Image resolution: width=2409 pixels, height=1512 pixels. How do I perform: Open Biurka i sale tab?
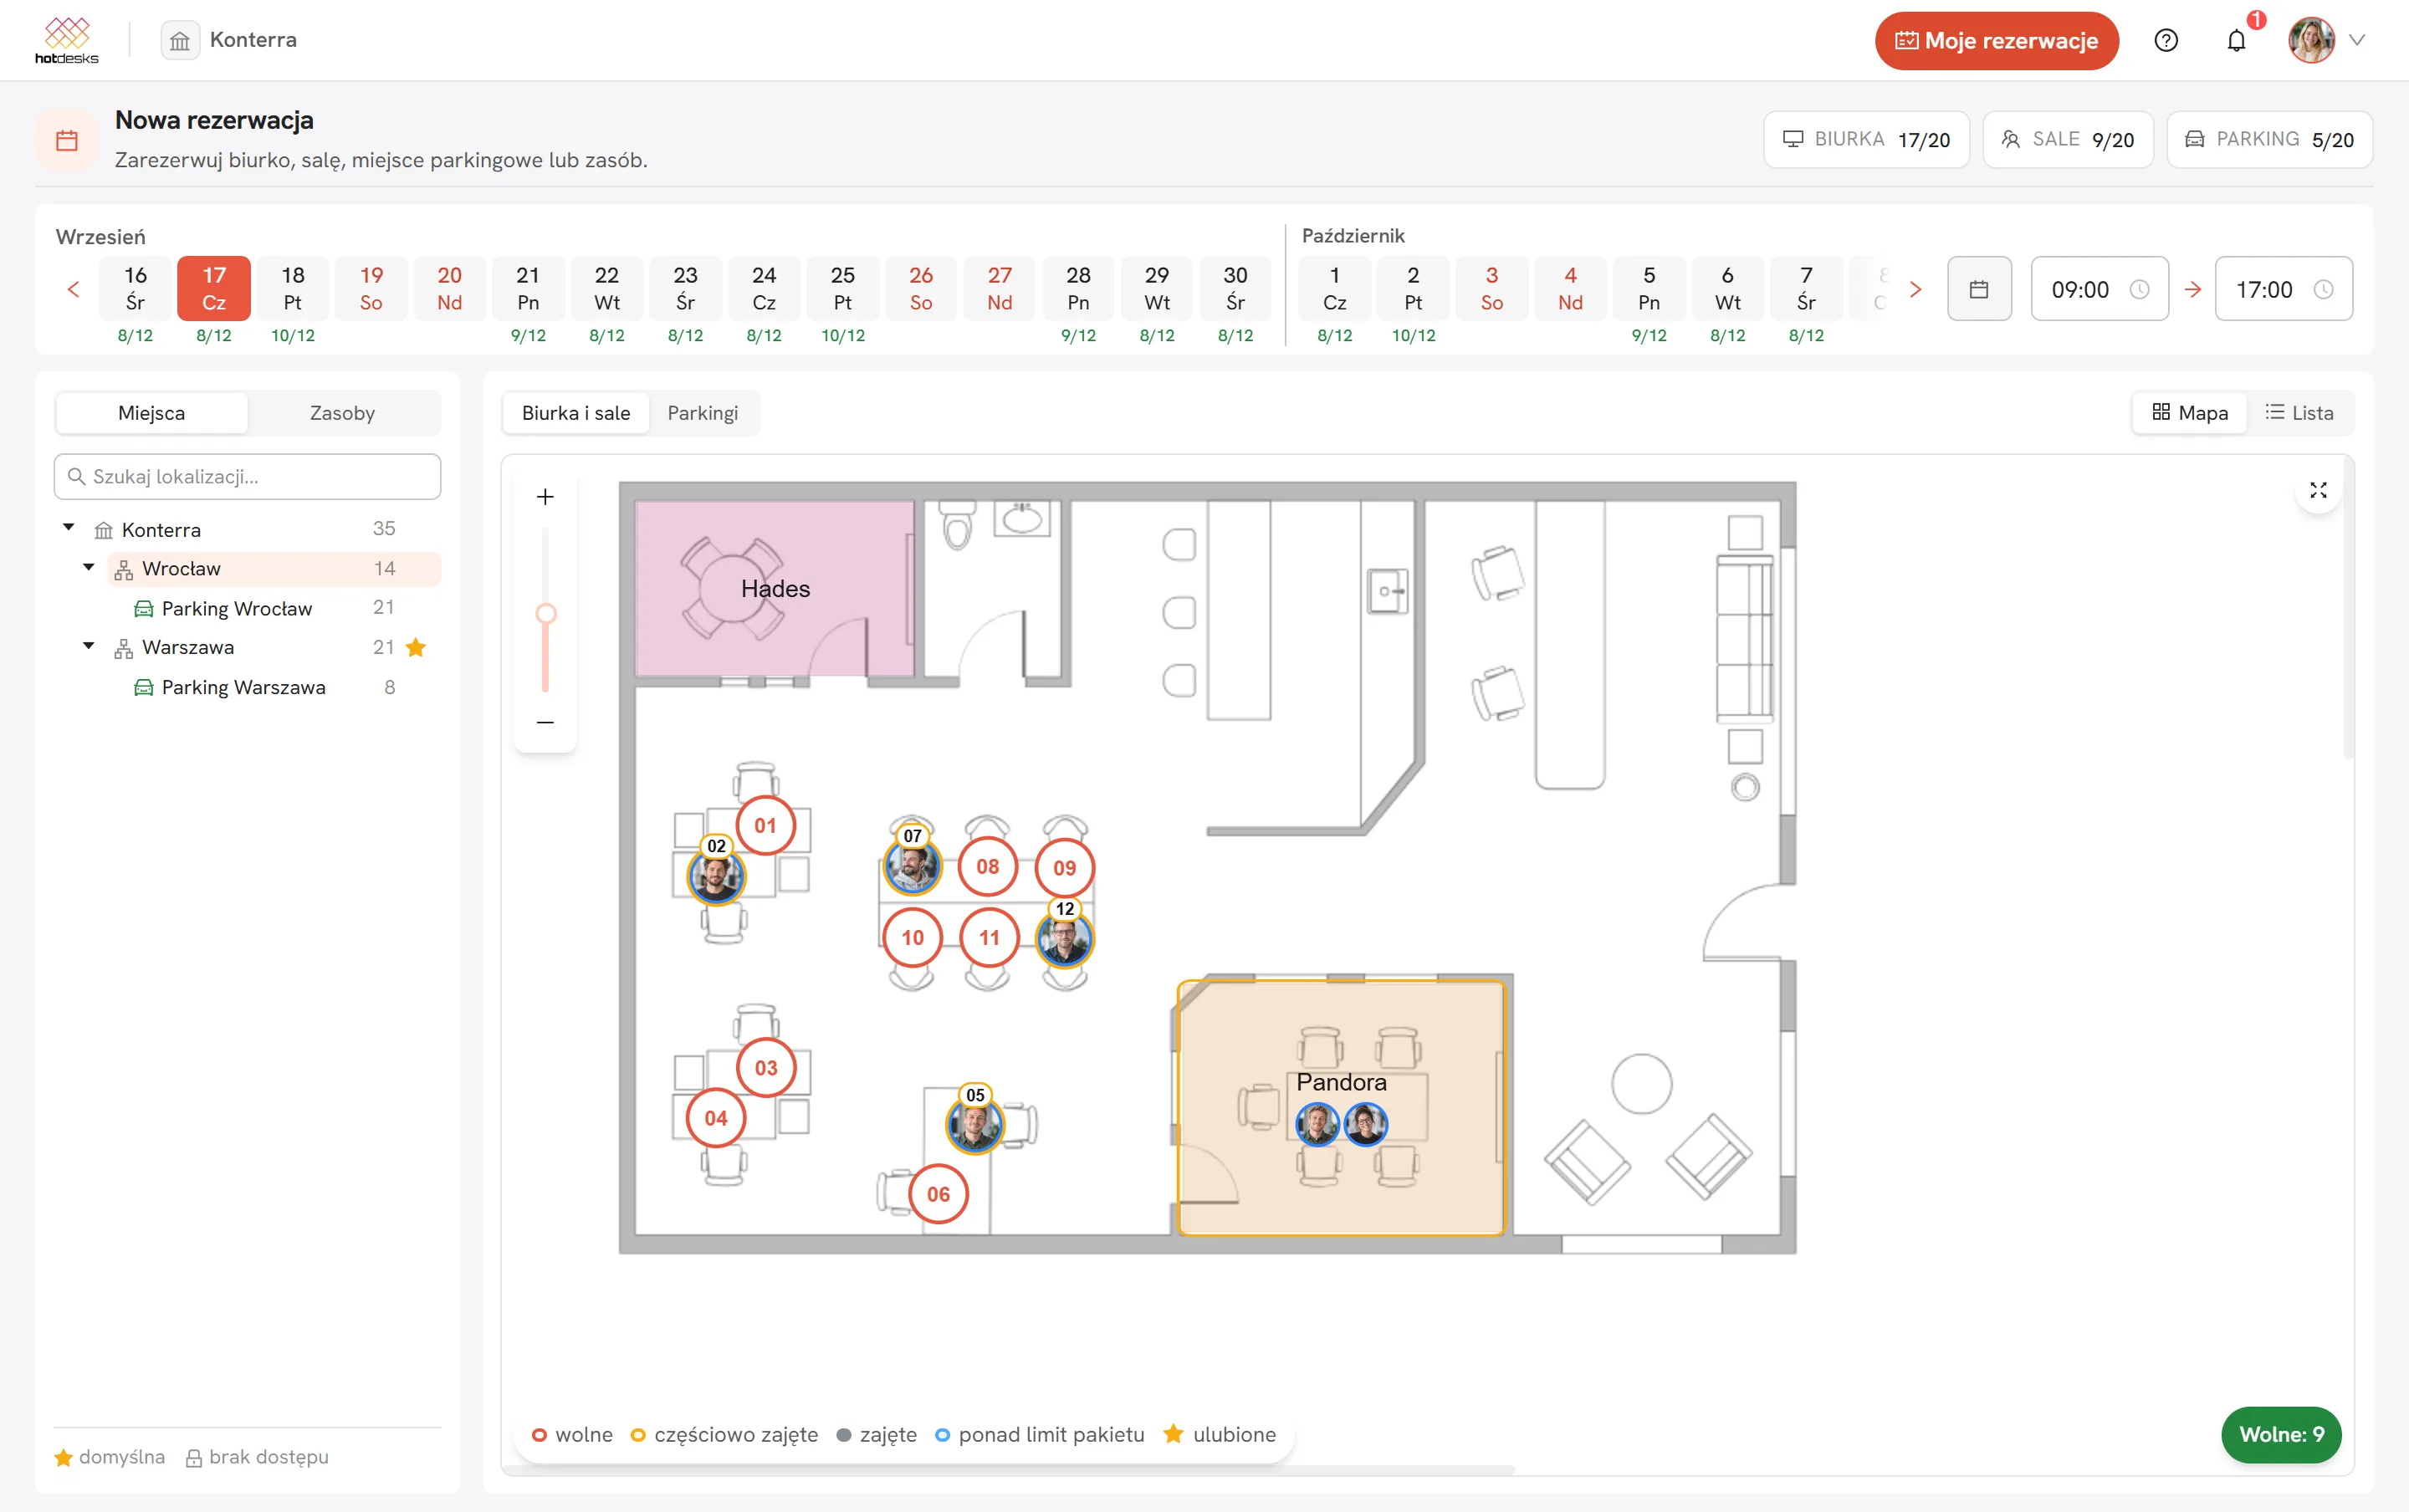point(576,413)
